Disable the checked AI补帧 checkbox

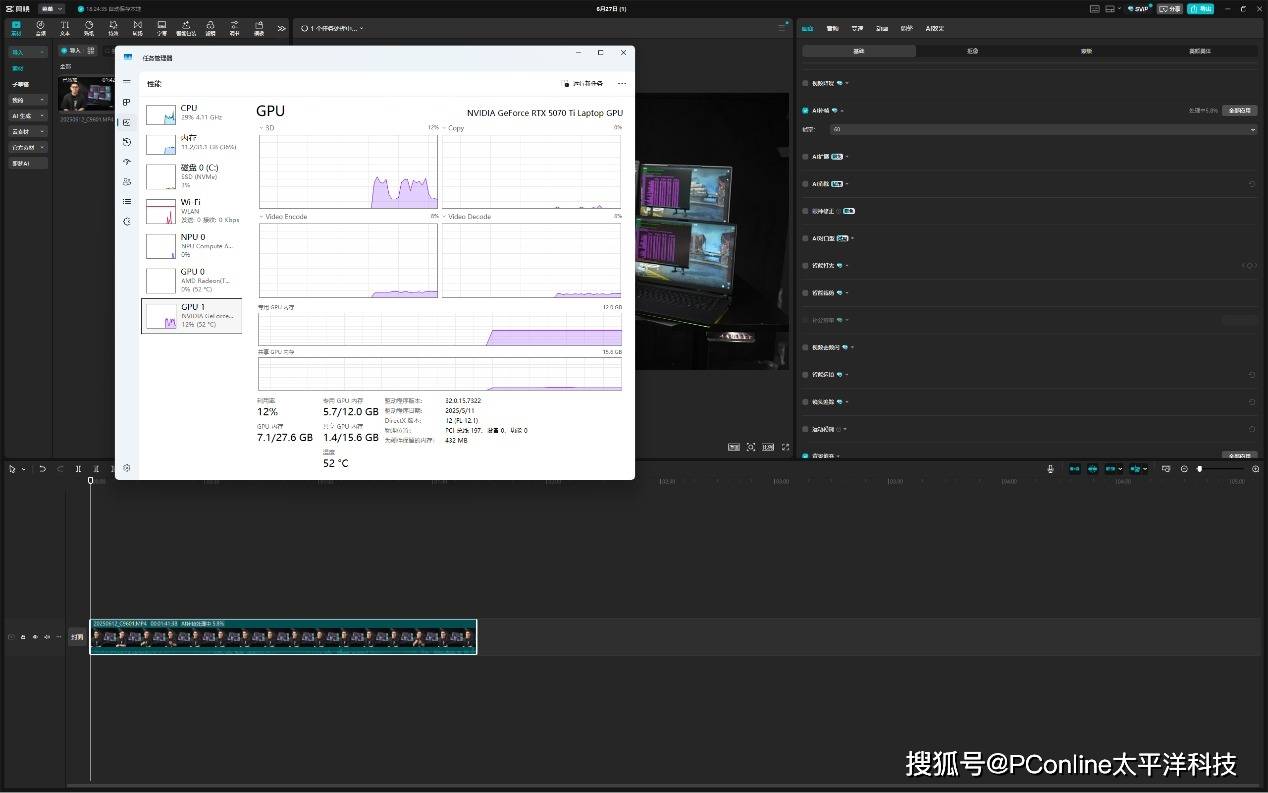(806, 110)
